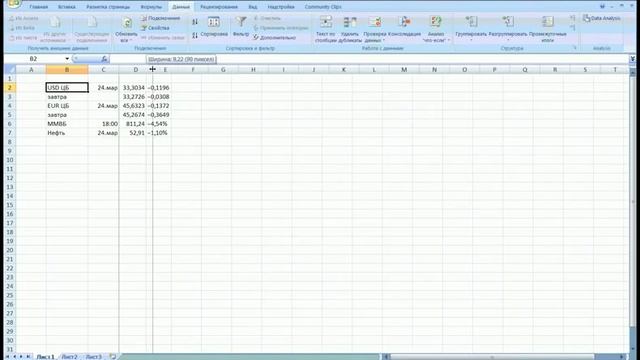
Task: Click the ribbon help icon
Action: coord(602,7)
